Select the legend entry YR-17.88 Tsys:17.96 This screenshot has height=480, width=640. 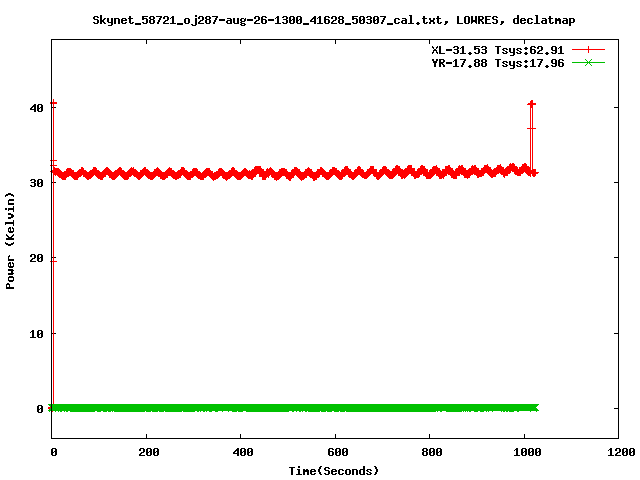coord(498,63)
